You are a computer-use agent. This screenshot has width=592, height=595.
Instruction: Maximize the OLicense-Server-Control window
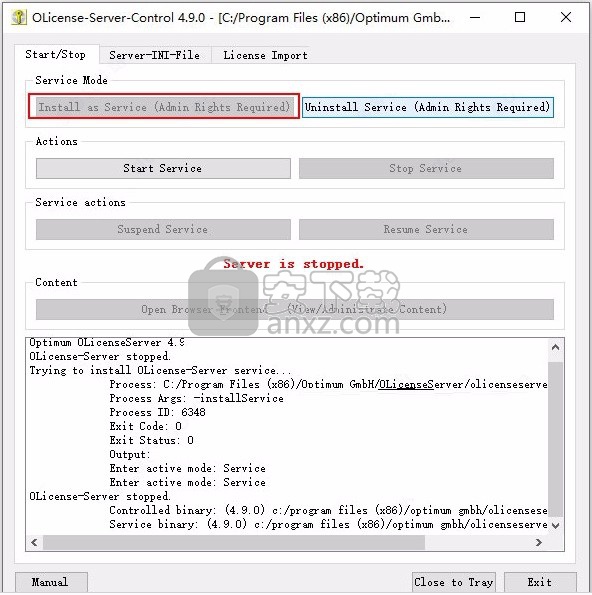[x=520, y=17]
